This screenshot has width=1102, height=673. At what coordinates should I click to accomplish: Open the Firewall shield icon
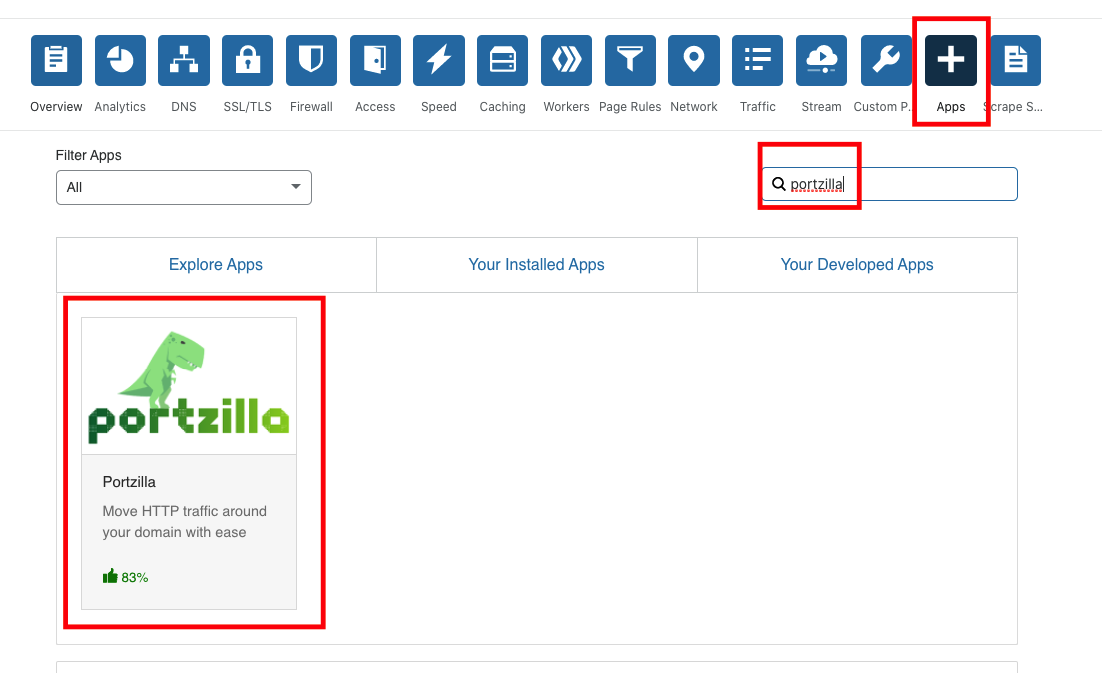(x=311, y=61)
